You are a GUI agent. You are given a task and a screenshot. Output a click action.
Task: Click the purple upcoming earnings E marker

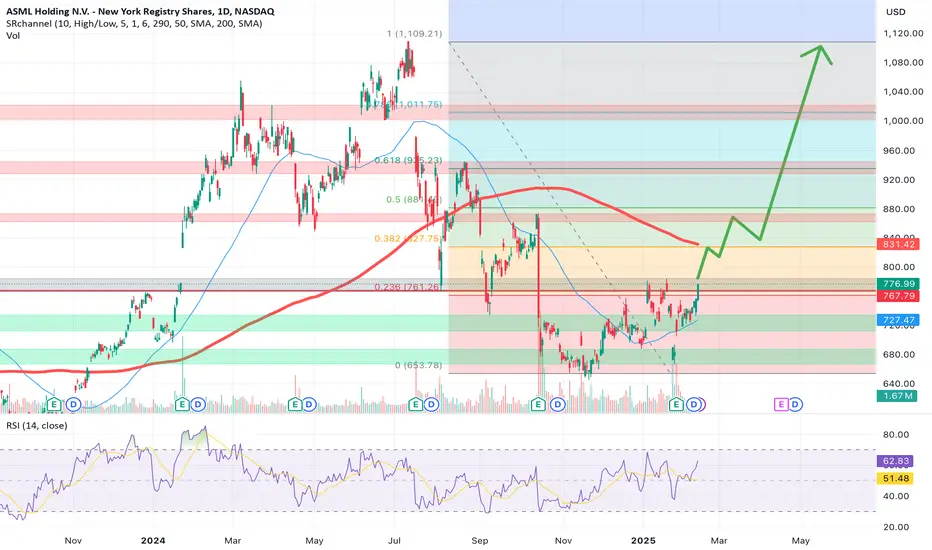(781, 405)
